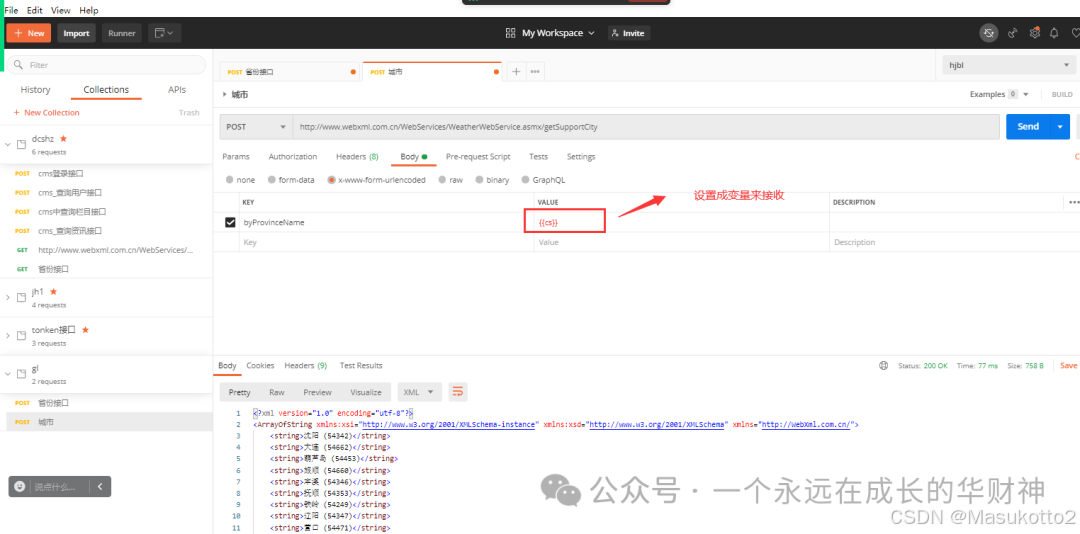Switch to the Collections tab
The width and height of the screenshot is (1080, 534).
point(106,90)
